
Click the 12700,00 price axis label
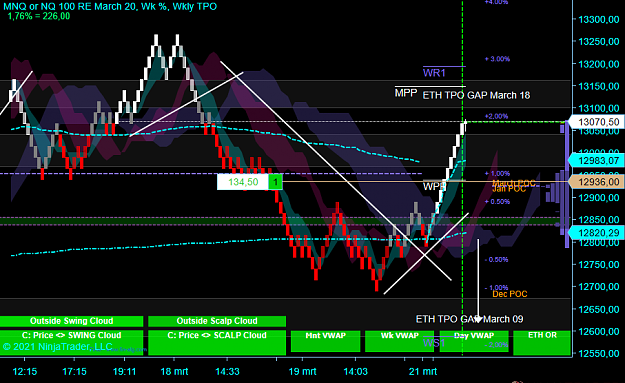click(599, 287)
